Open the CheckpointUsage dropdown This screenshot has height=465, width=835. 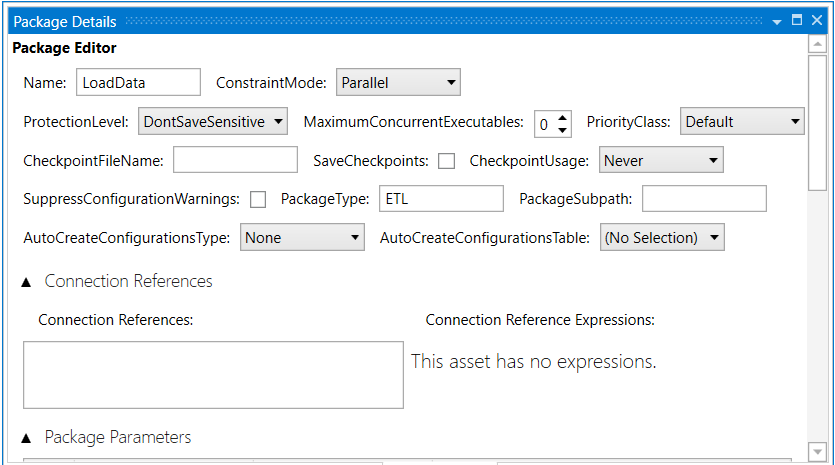(660, 160)
